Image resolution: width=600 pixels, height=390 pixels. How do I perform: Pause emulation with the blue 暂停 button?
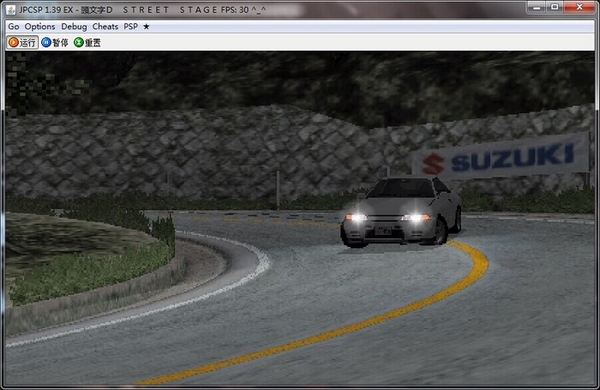55,42
